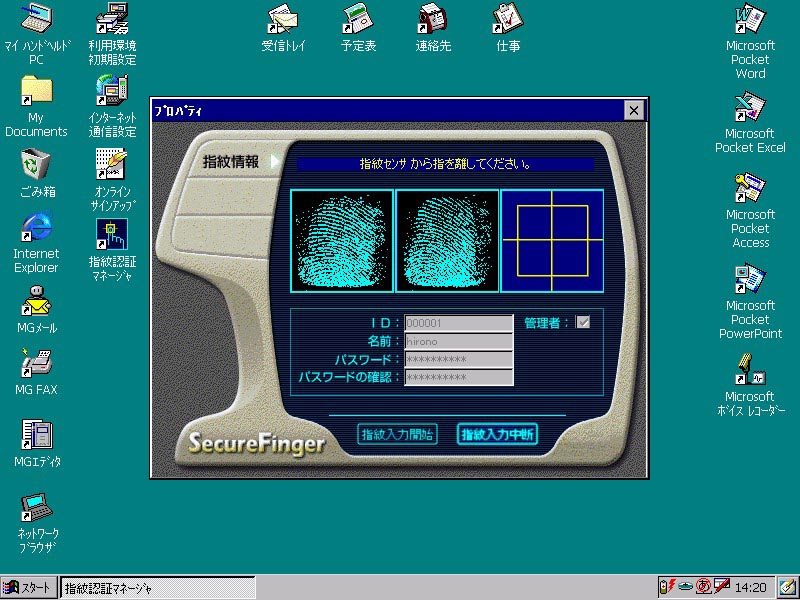Open the 受信トレイ inbox icon
This screenshot has width=800, height=600.
click(283, 19)
